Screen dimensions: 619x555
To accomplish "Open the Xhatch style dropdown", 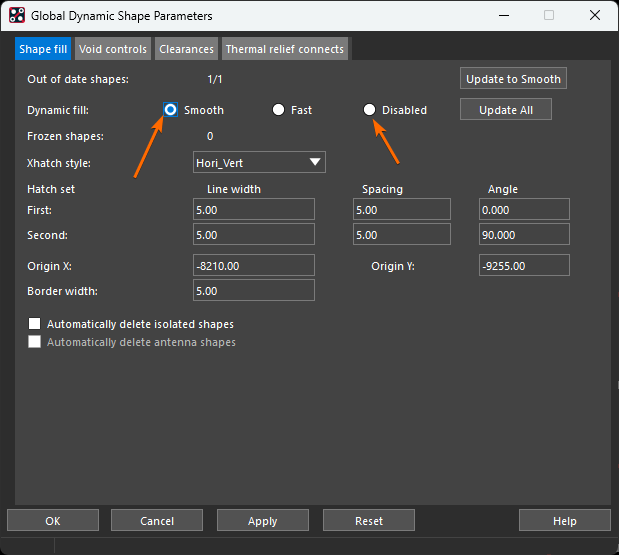I will tap(259, 162).
